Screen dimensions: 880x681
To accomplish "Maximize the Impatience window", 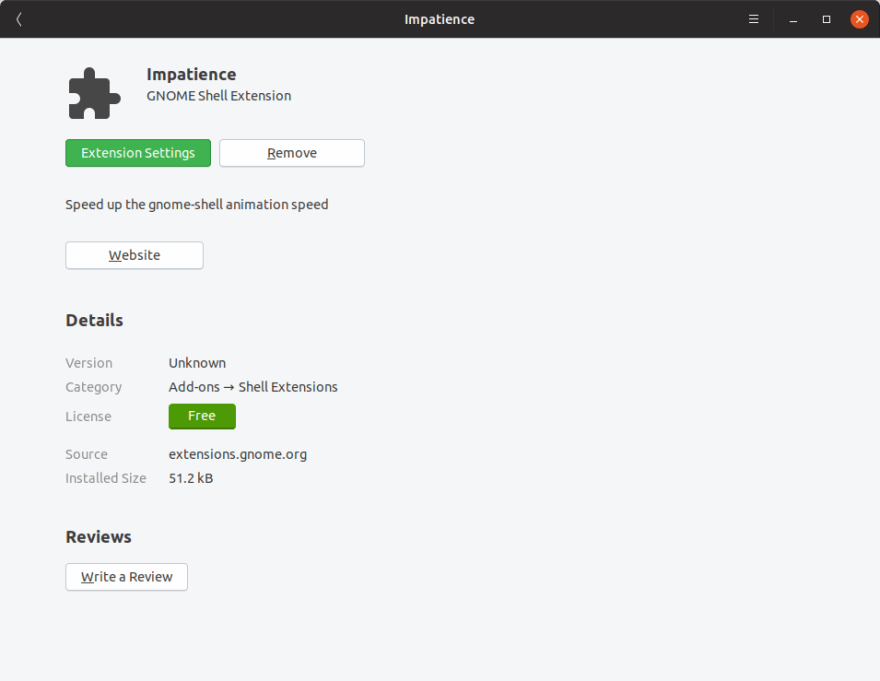I will pos(826,19).
